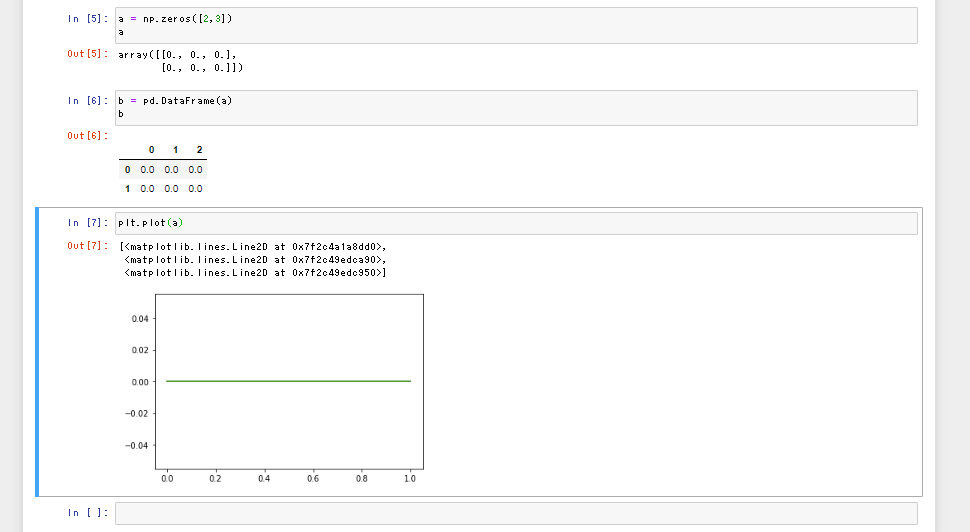The image size is (970, 532).
Task: Click column header 2 in DataFrame table
Action: coord(199,150)
